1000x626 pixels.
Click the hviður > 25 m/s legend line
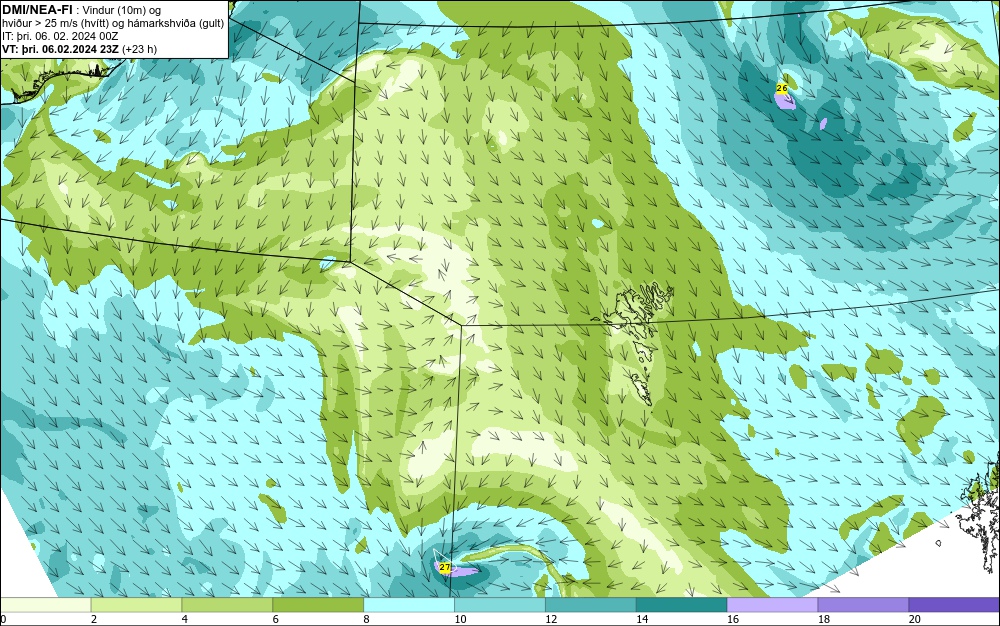pos(113,24)
